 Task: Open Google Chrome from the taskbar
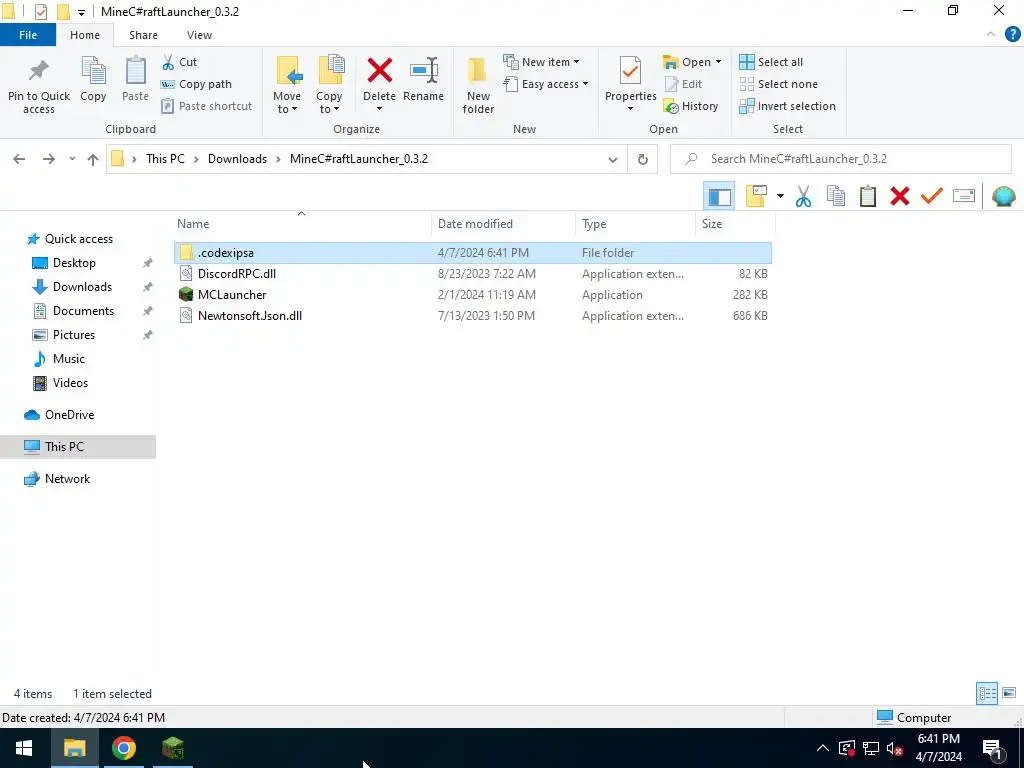123,748
